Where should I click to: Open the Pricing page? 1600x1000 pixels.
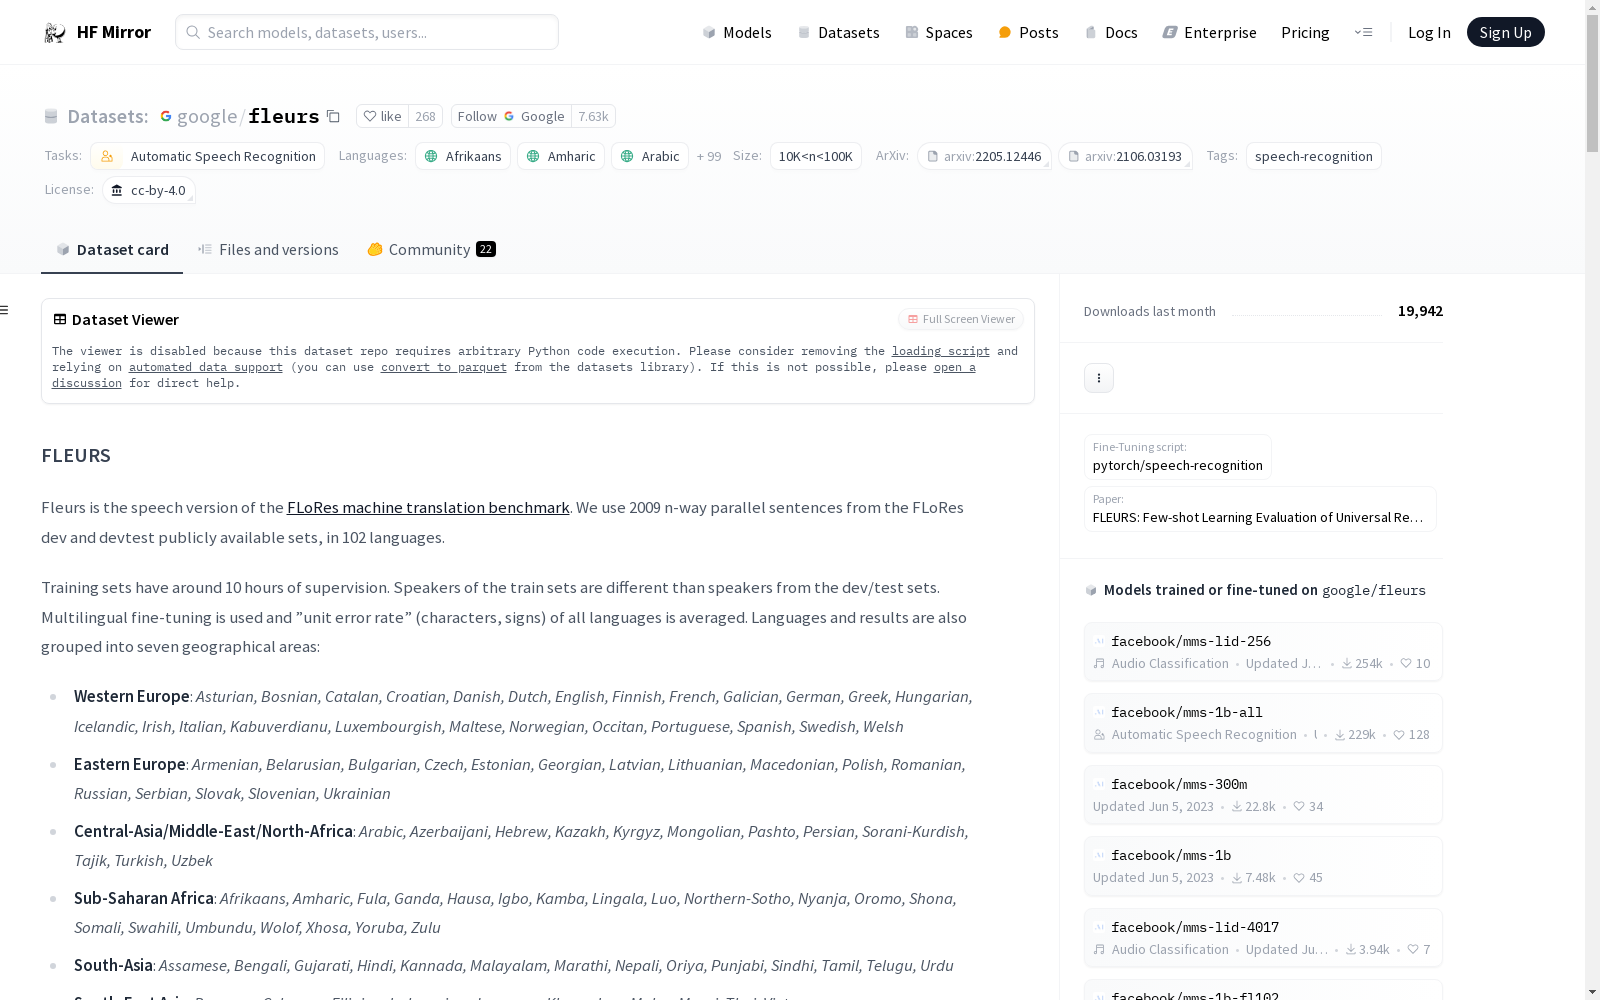click(x=1305, y=32)
